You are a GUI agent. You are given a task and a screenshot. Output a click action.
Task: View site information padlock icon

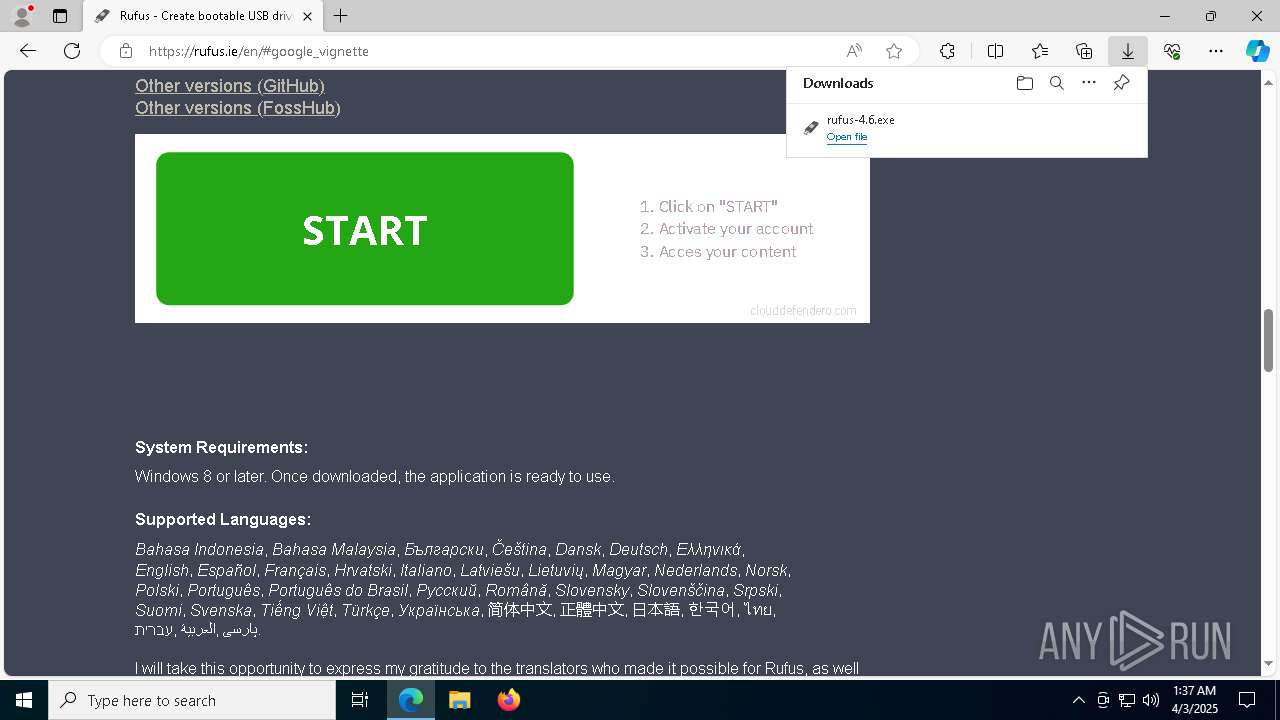(125, 51)
